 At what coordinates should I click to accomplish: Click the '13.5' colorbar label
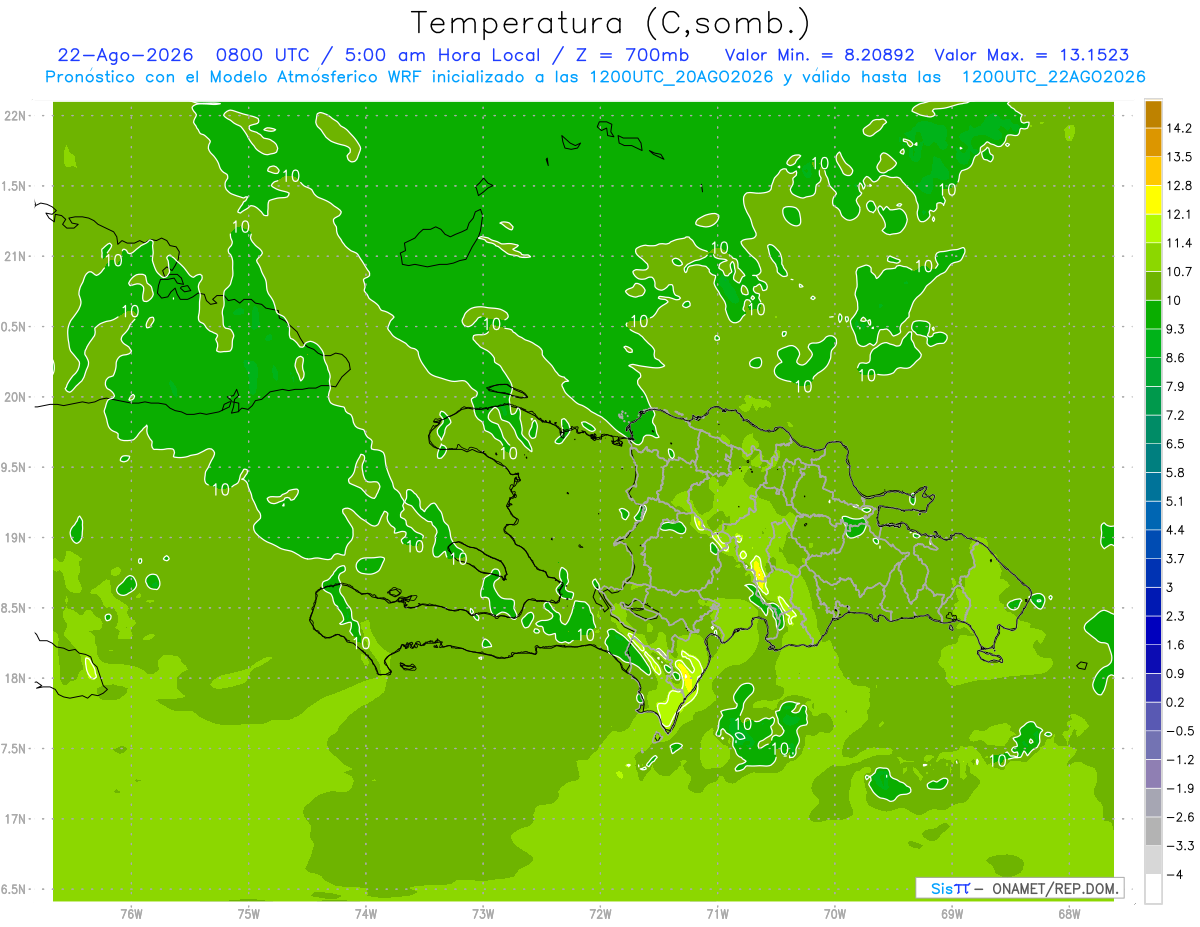tap(1180, 157)
